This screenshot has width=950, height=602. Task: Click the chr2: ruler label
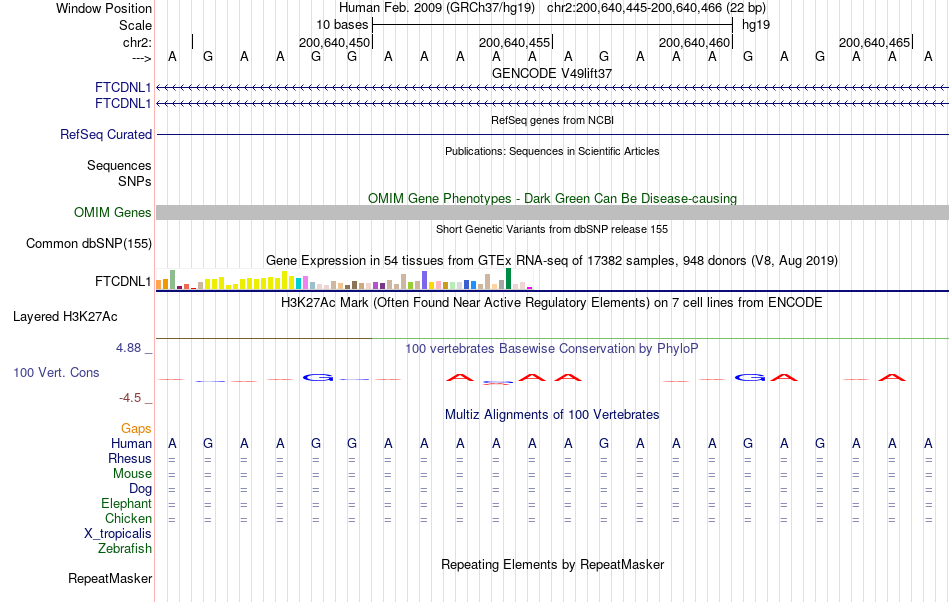tap(137, 42)
